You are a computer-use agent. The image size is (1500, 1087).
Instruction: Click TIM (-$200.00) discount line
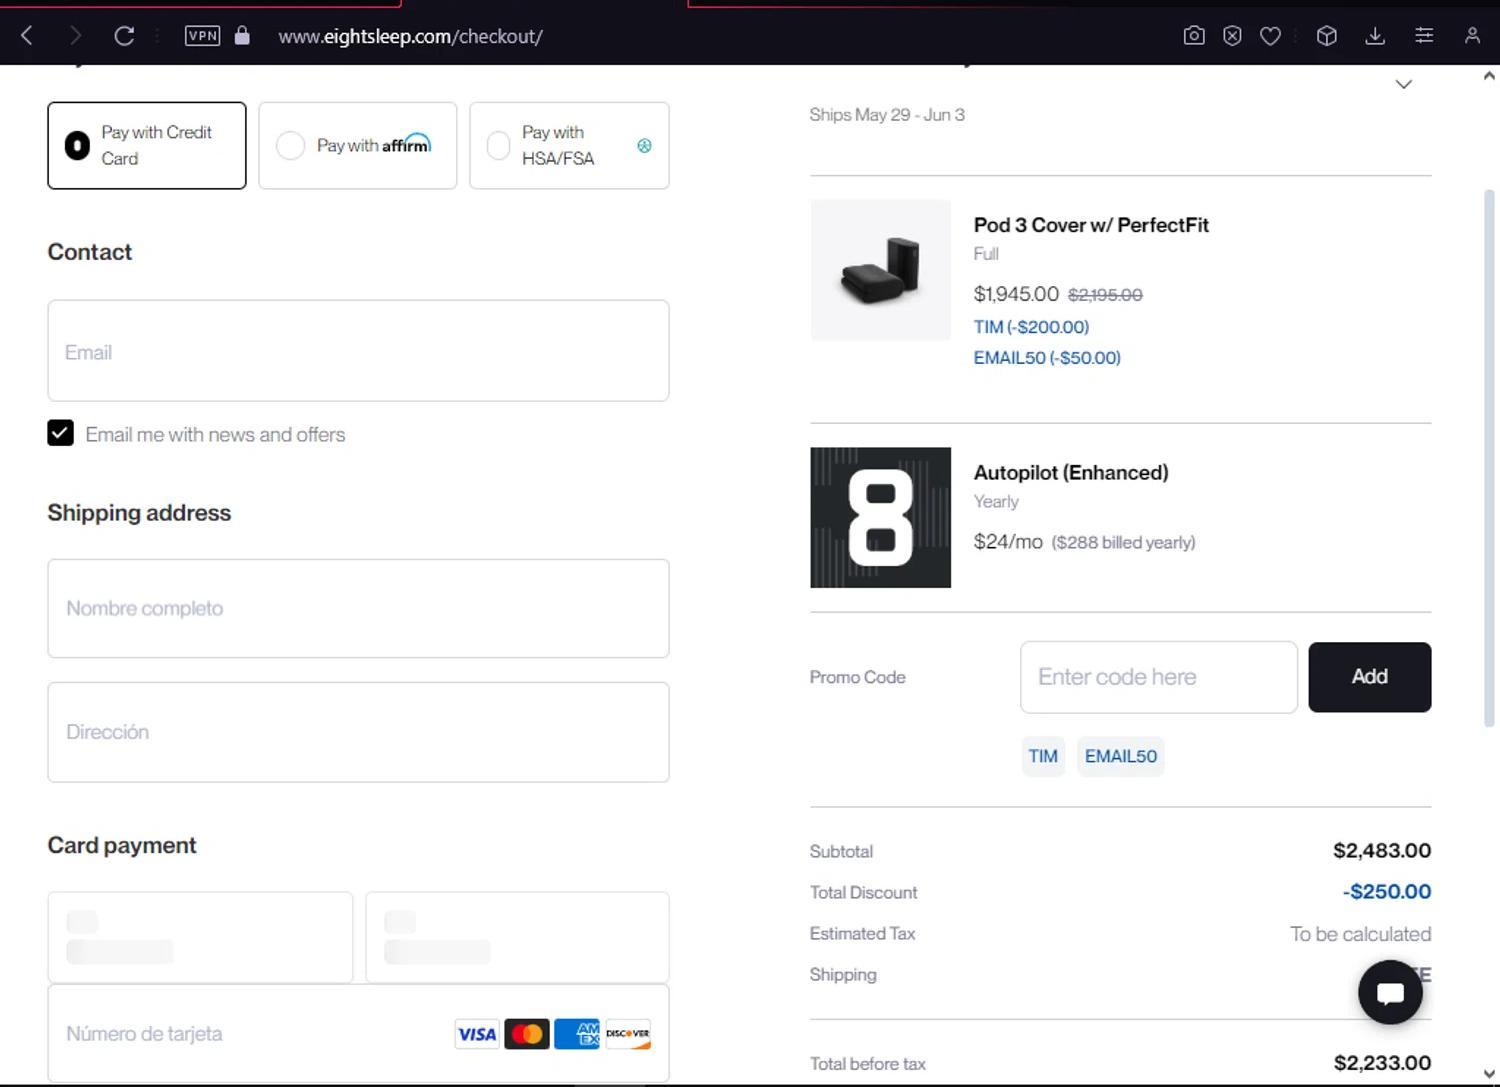pos(1031,327)
